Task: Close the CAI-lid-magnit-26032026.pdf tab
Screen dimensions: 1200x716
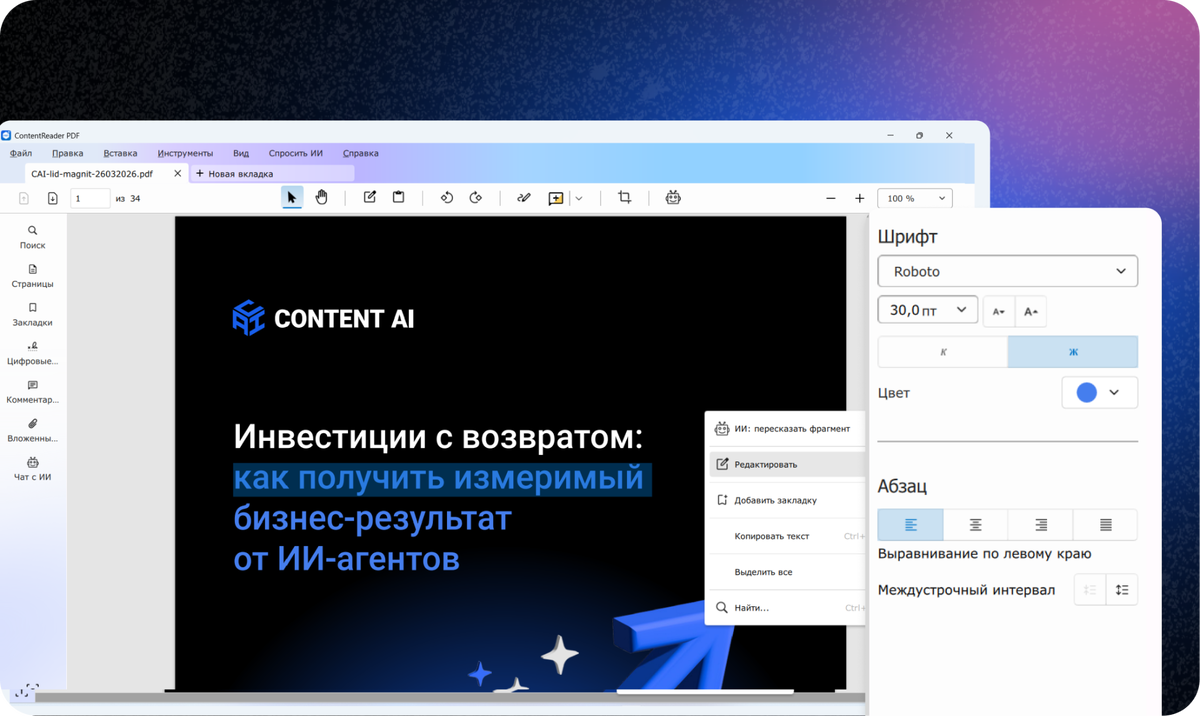Action: pos(178,174)
